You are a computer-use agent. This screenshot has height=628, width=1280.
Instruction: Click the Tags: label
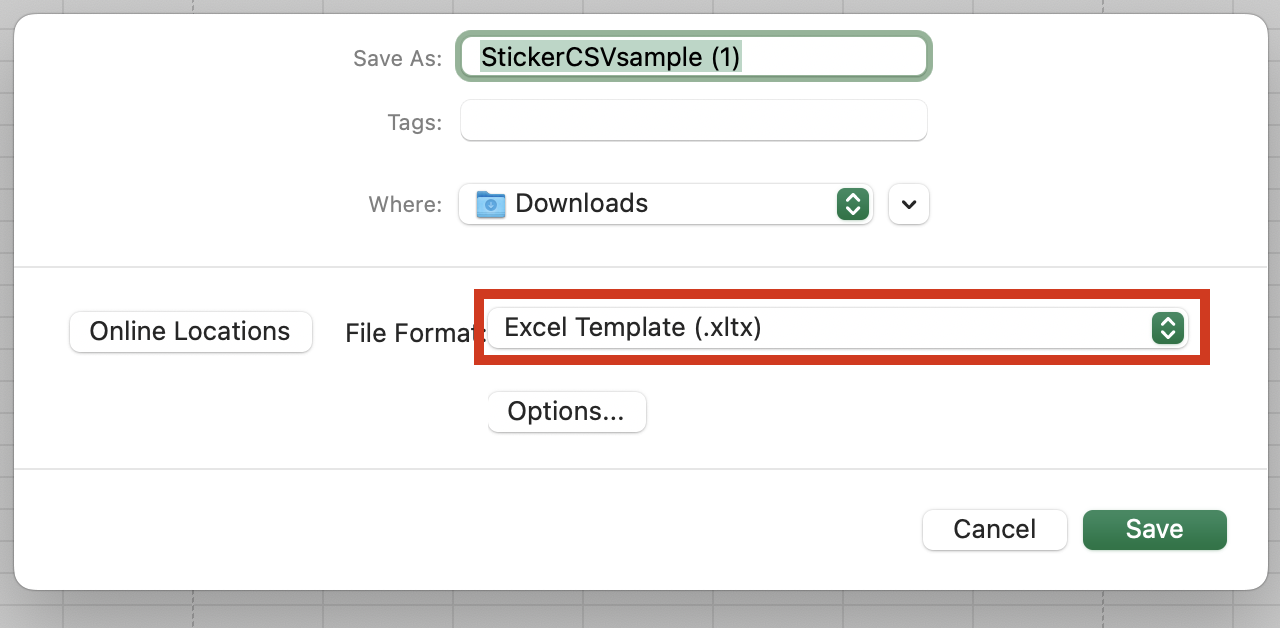tap(414, 122)
